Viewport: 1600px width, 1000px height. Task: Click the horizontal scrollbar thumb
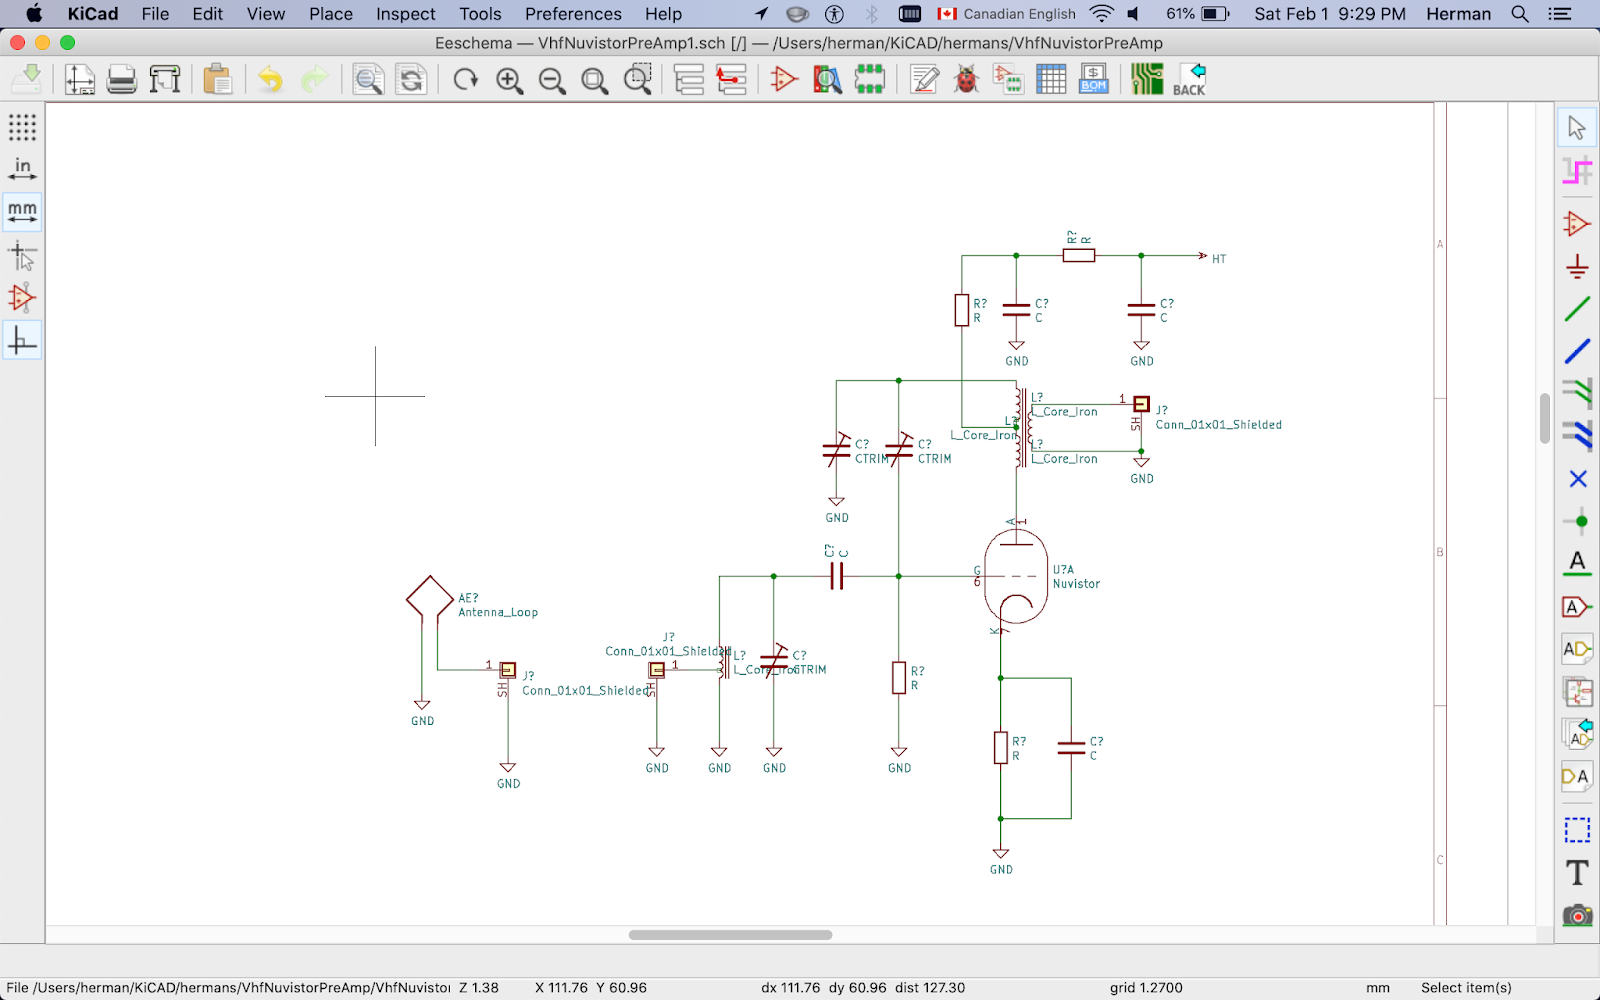(730, 935)
